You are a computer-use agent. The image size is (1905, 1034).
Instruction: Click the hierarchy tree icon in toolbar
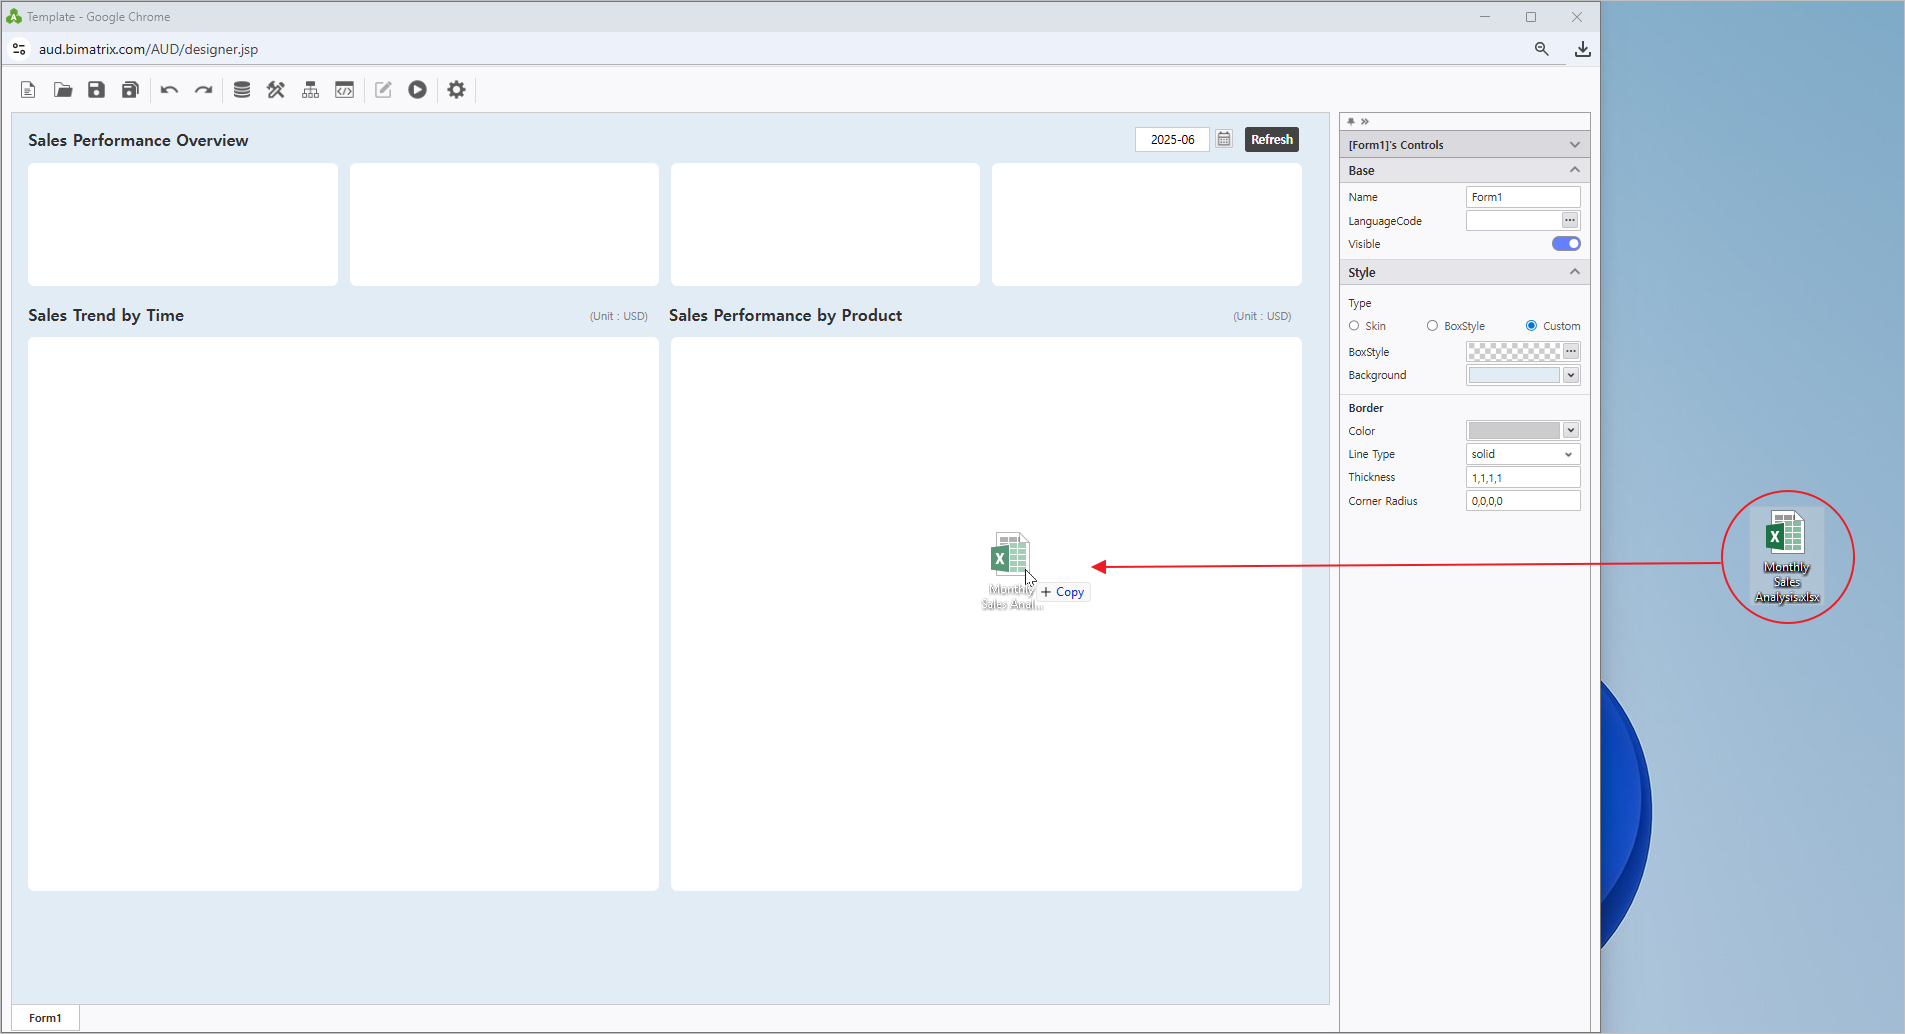pyautogui.click(x=311, y=90)
